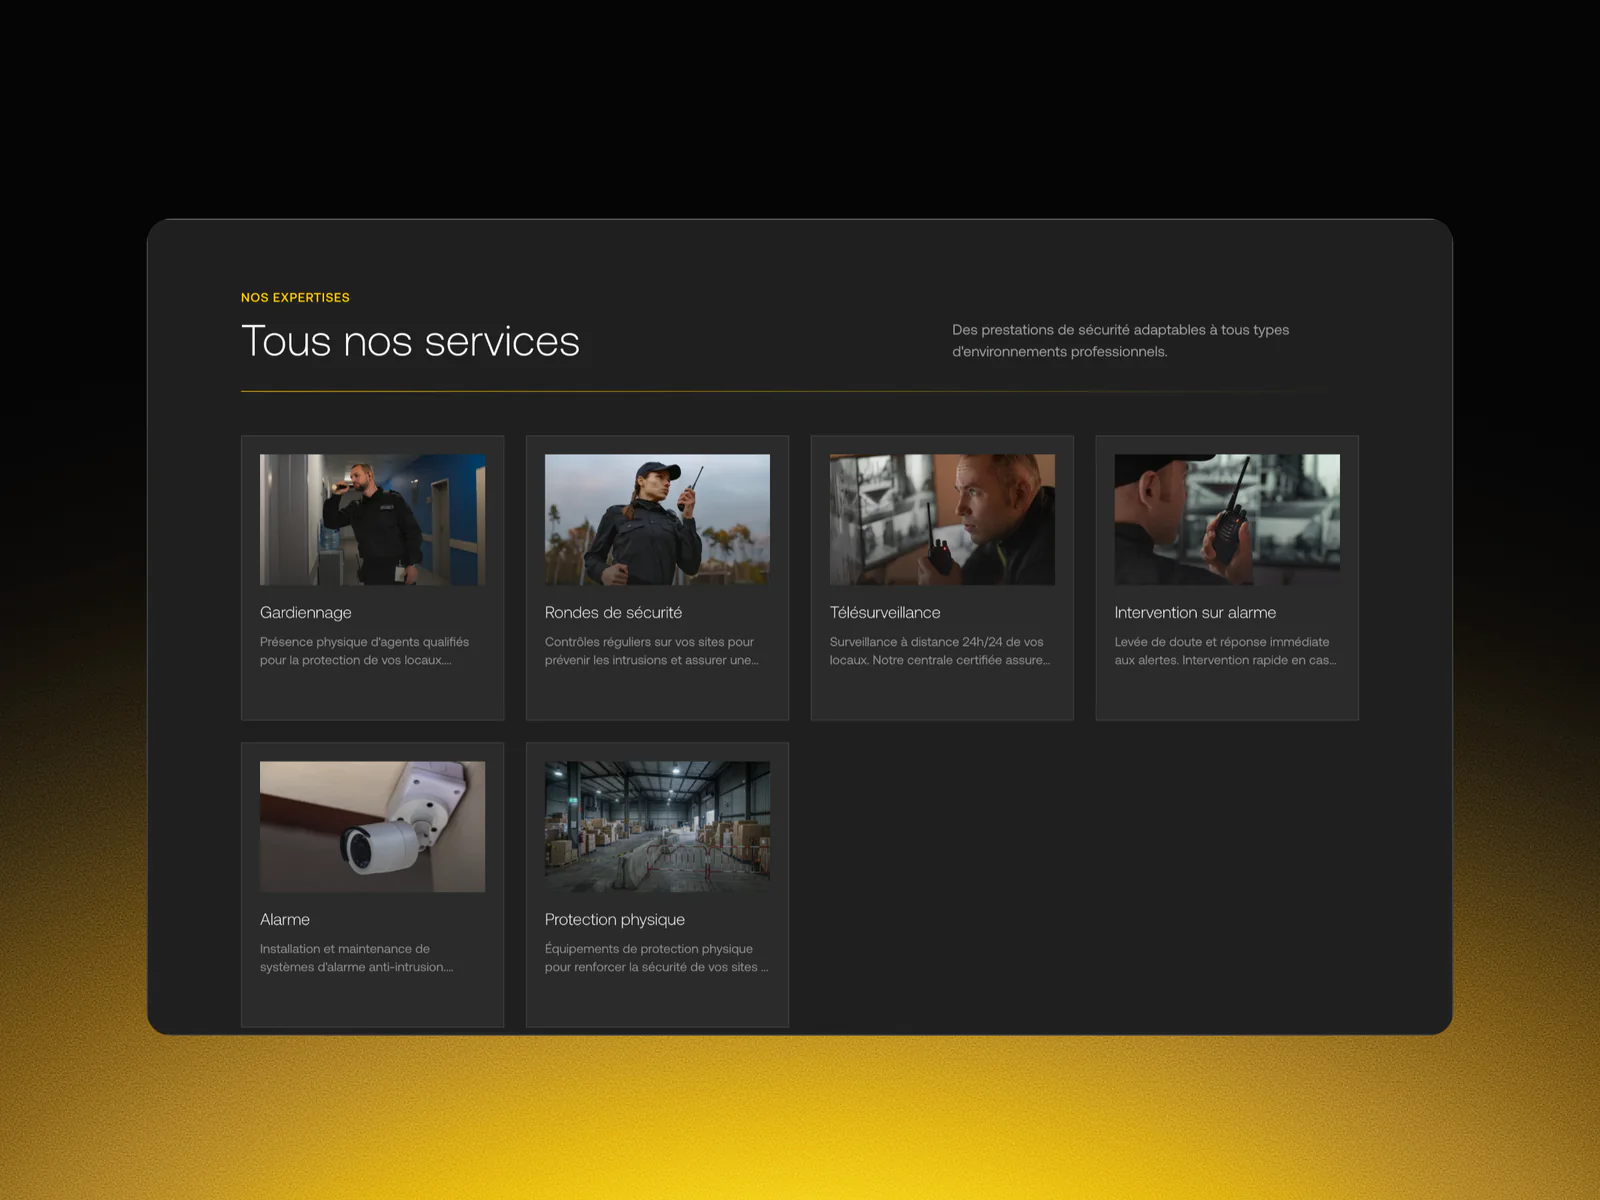Click the Rondes de sécurité title
Viewport: 1600px width, 1200px height.
coord(613,613)
